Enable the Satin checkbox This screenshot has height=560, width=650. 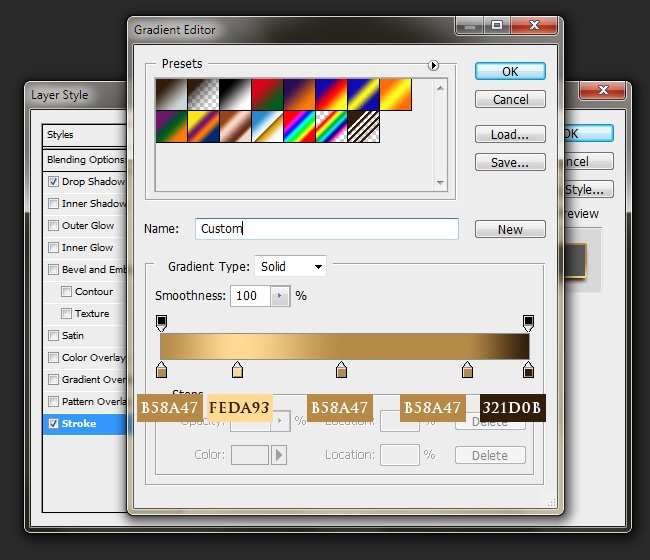point(53,335)
